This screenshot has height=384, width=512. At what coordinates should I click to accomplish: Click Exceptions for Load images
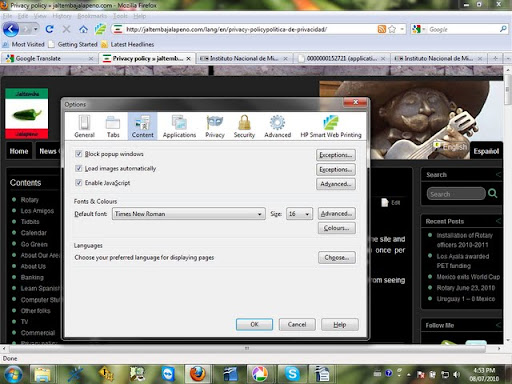click(x=336, y=169)
